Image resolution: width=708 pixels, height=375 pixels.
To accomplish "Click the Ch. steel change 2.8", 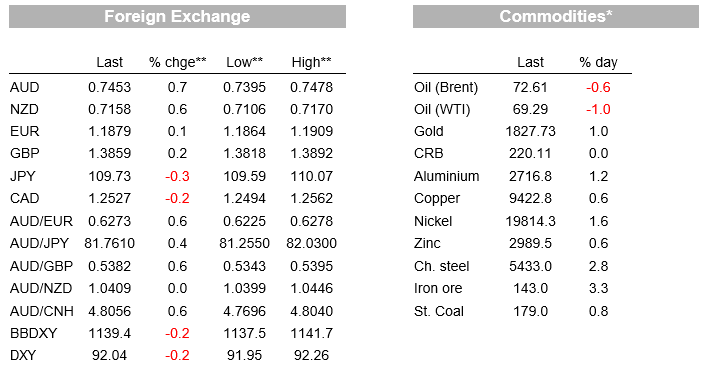I will click(598, 266).
